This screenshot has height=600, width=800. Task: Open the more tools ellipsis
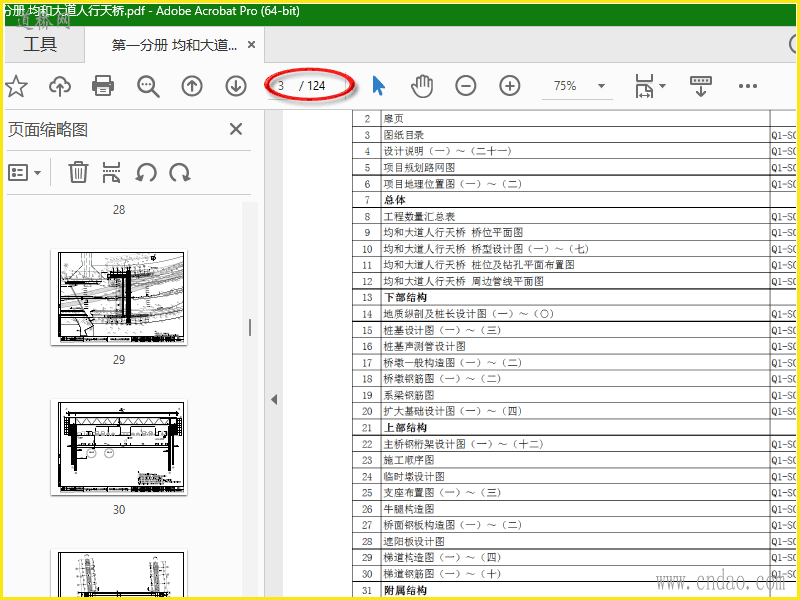[x=748, y=86]
